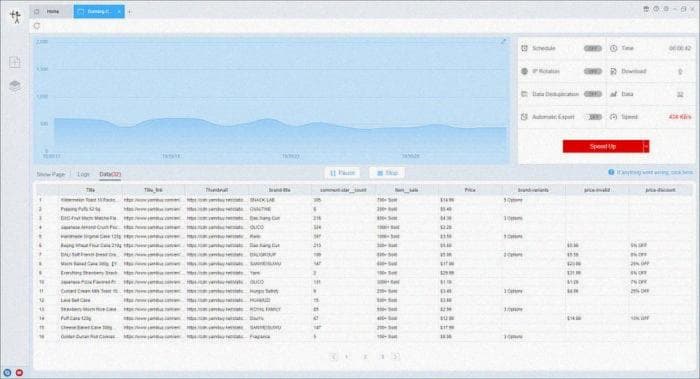The width and height of the screenshot is (700, 379).
Task: Click the Speed gauge icon
Action: [614, 117]
